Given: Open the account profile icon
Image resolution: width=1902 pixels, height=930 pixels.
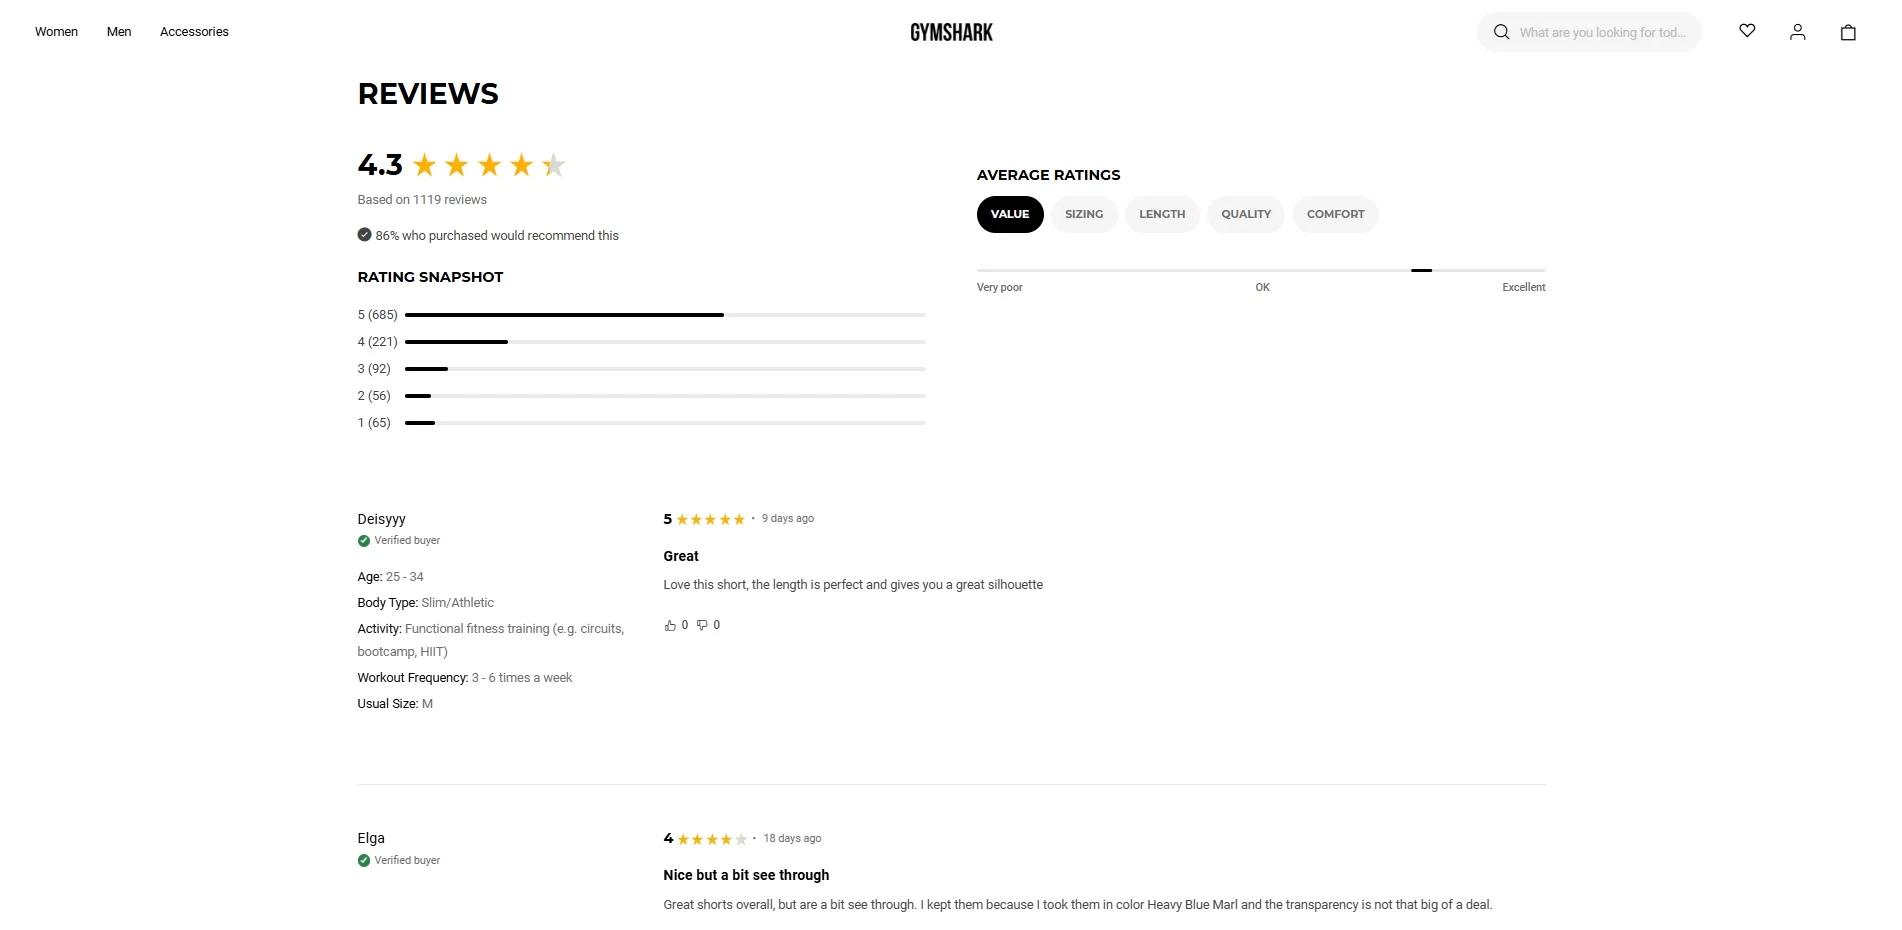Looking at the screenshot, I should point(1797,32).
